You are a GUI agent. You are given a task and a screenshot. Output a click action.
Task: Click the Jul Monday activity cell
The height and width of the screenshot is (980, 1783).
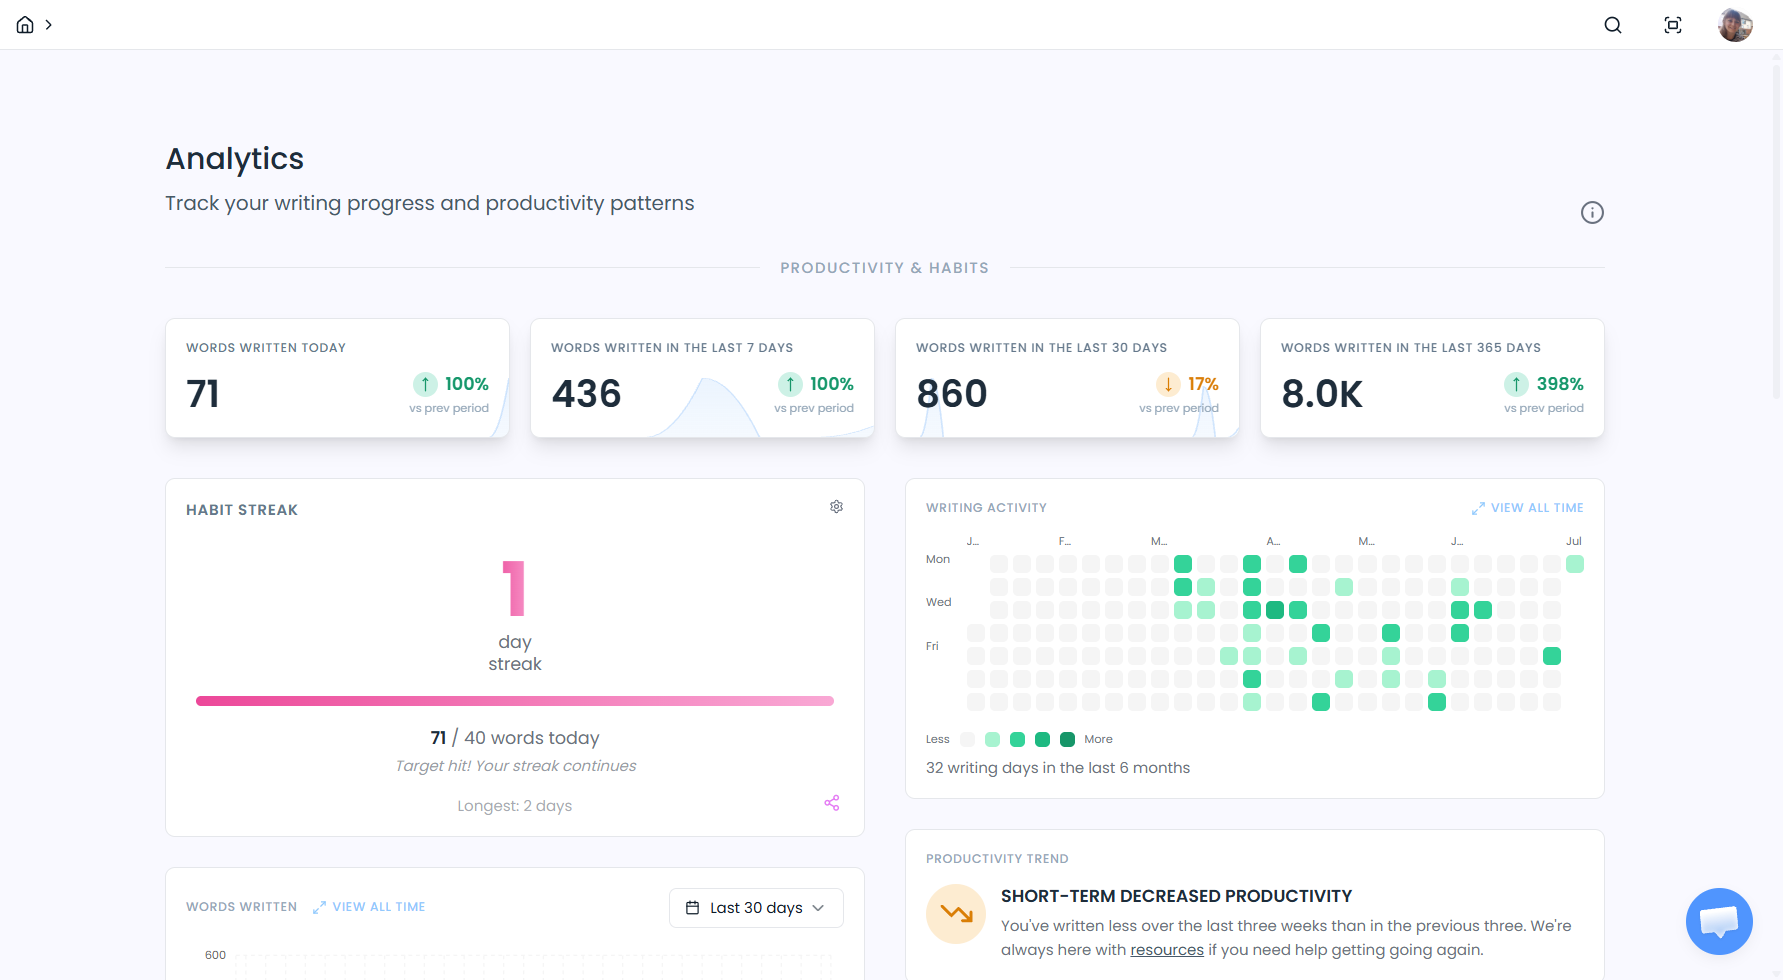pos(1575,564)
